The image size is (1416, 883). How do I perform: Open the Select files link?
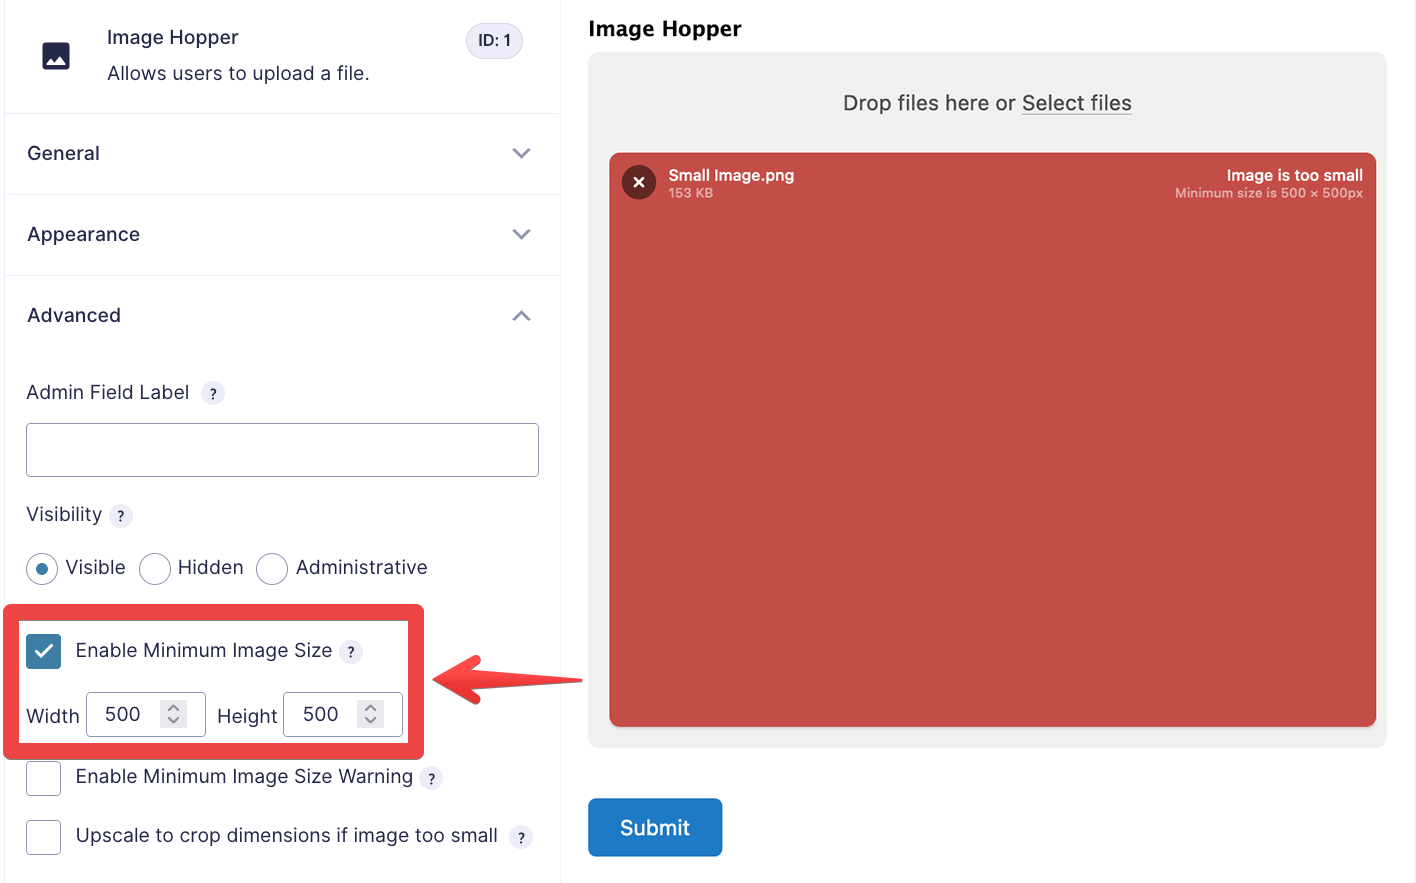click(1076, 103)
